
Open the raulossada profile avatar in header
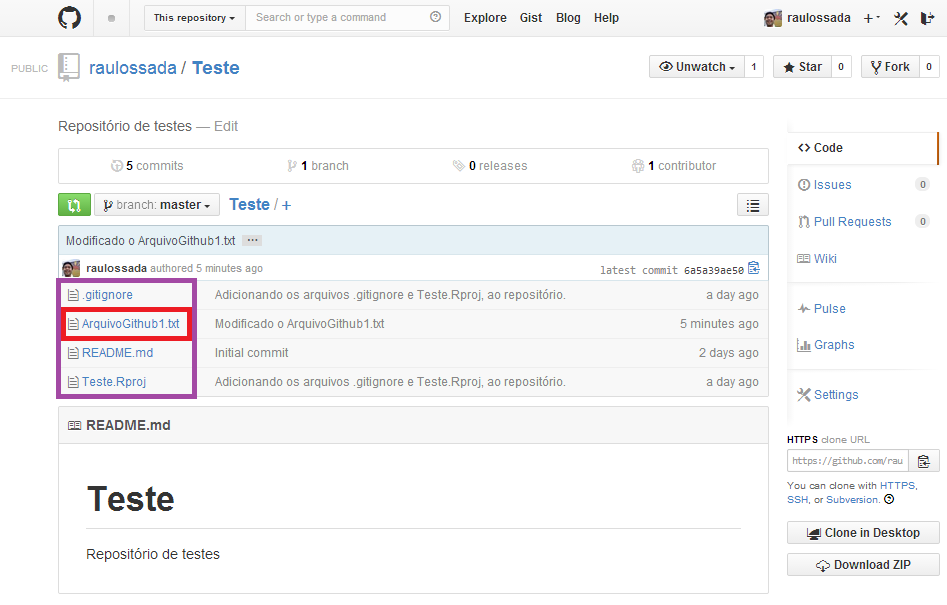[x=772, y=18]
